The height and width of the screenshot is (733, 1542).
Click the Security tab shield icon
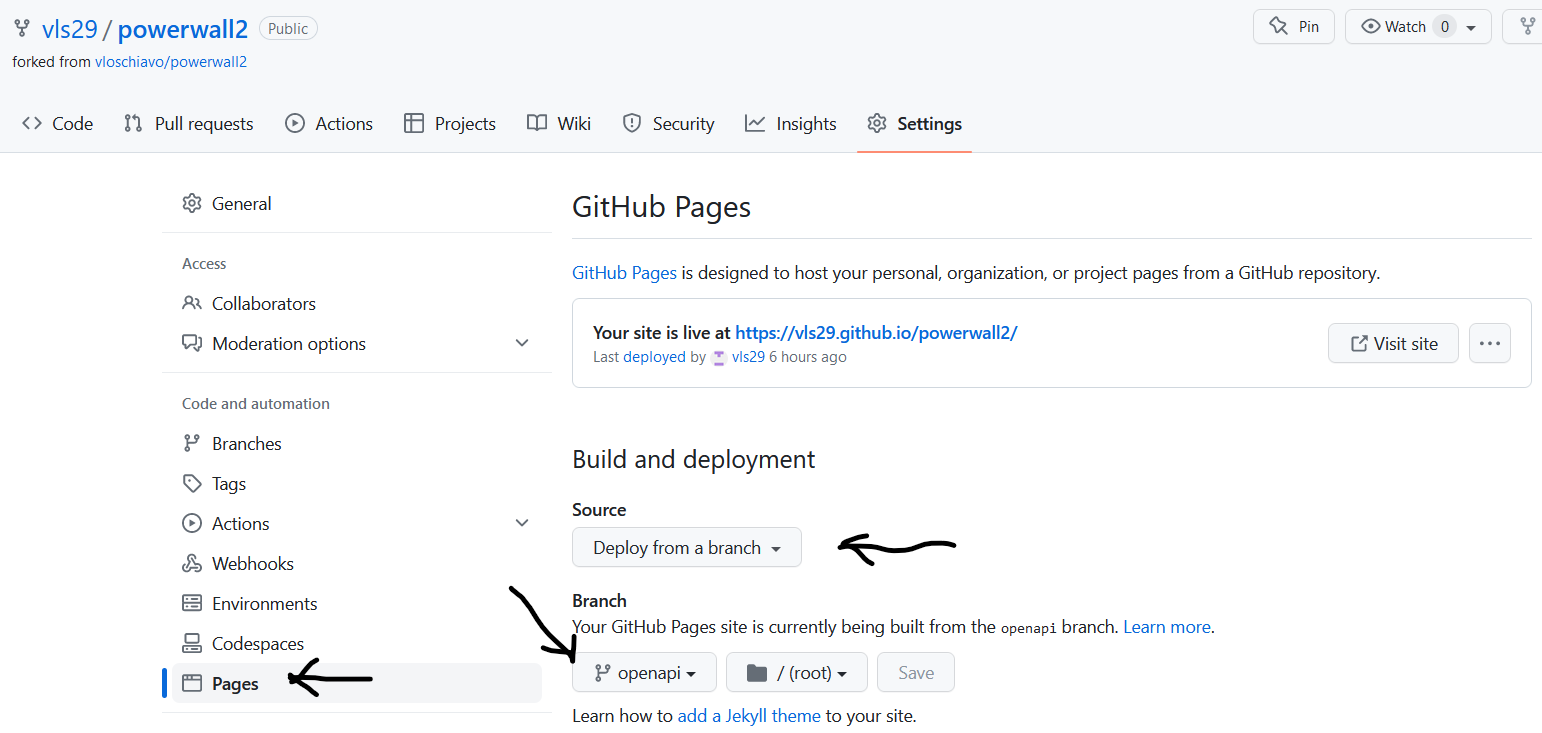click(x=632, y=123)
